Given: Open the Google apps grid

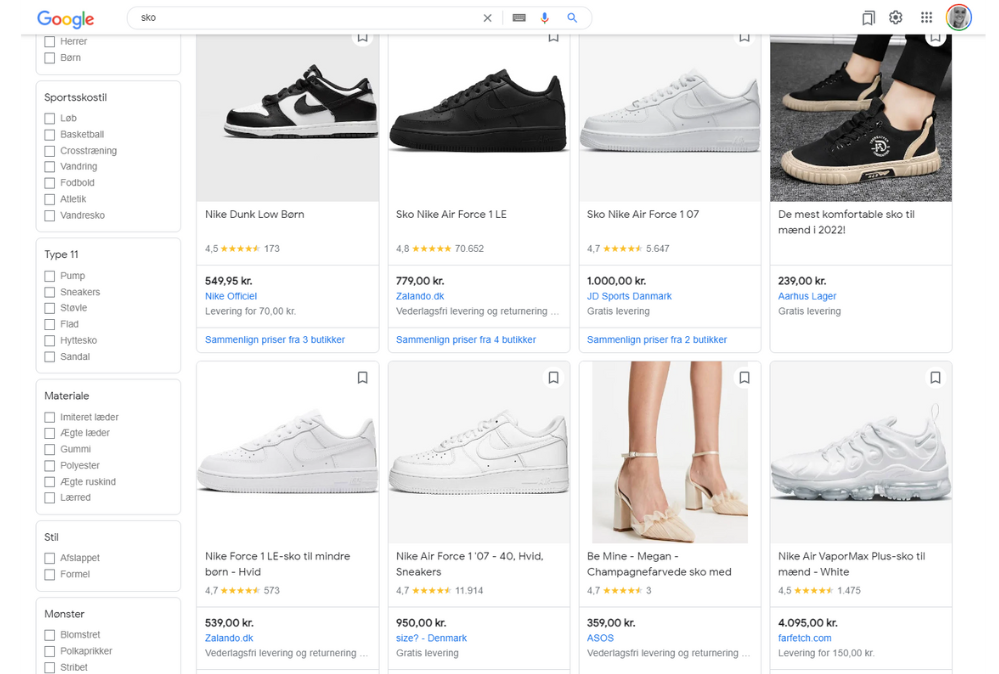Looking at the screenshot, I should (x=926, y=18).
